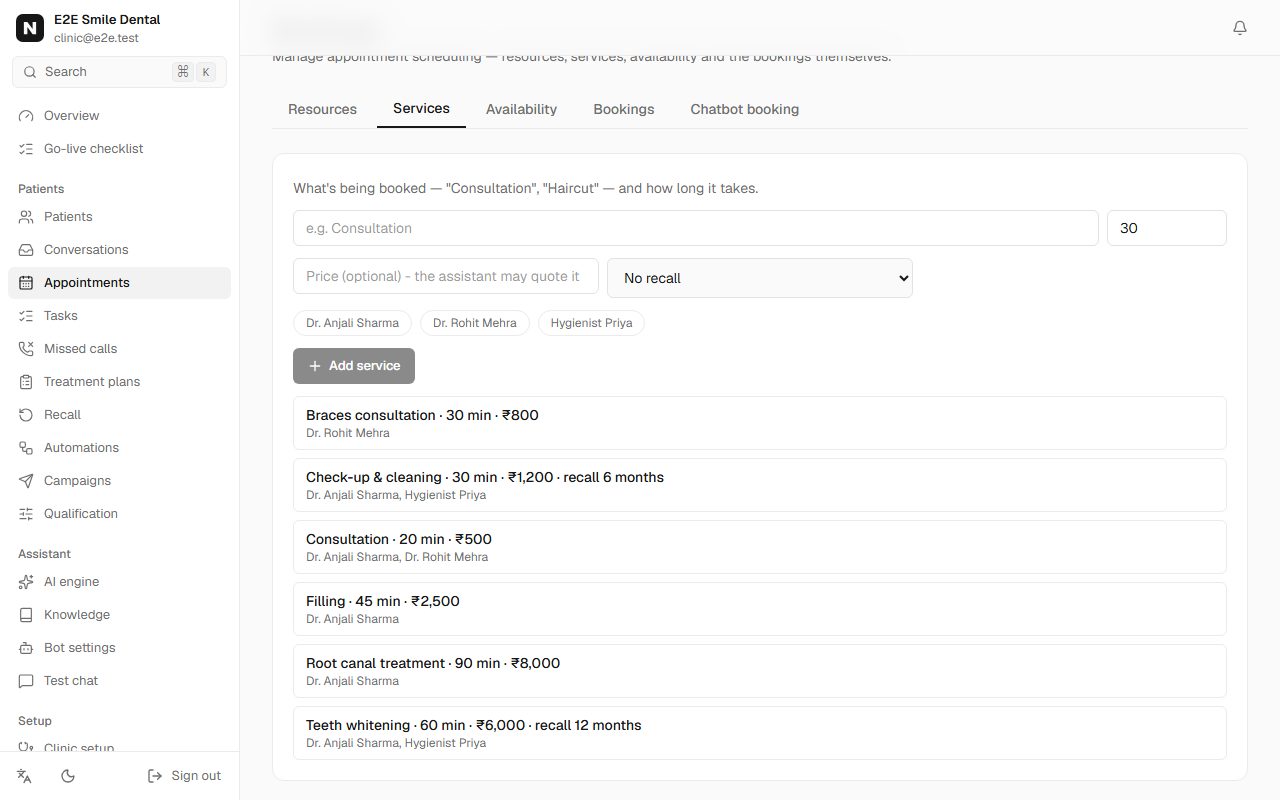Viewport: 1280px width, 800px height.
Task: Toggle the Hygienist Priya resource chip
Action: point(591,323)
